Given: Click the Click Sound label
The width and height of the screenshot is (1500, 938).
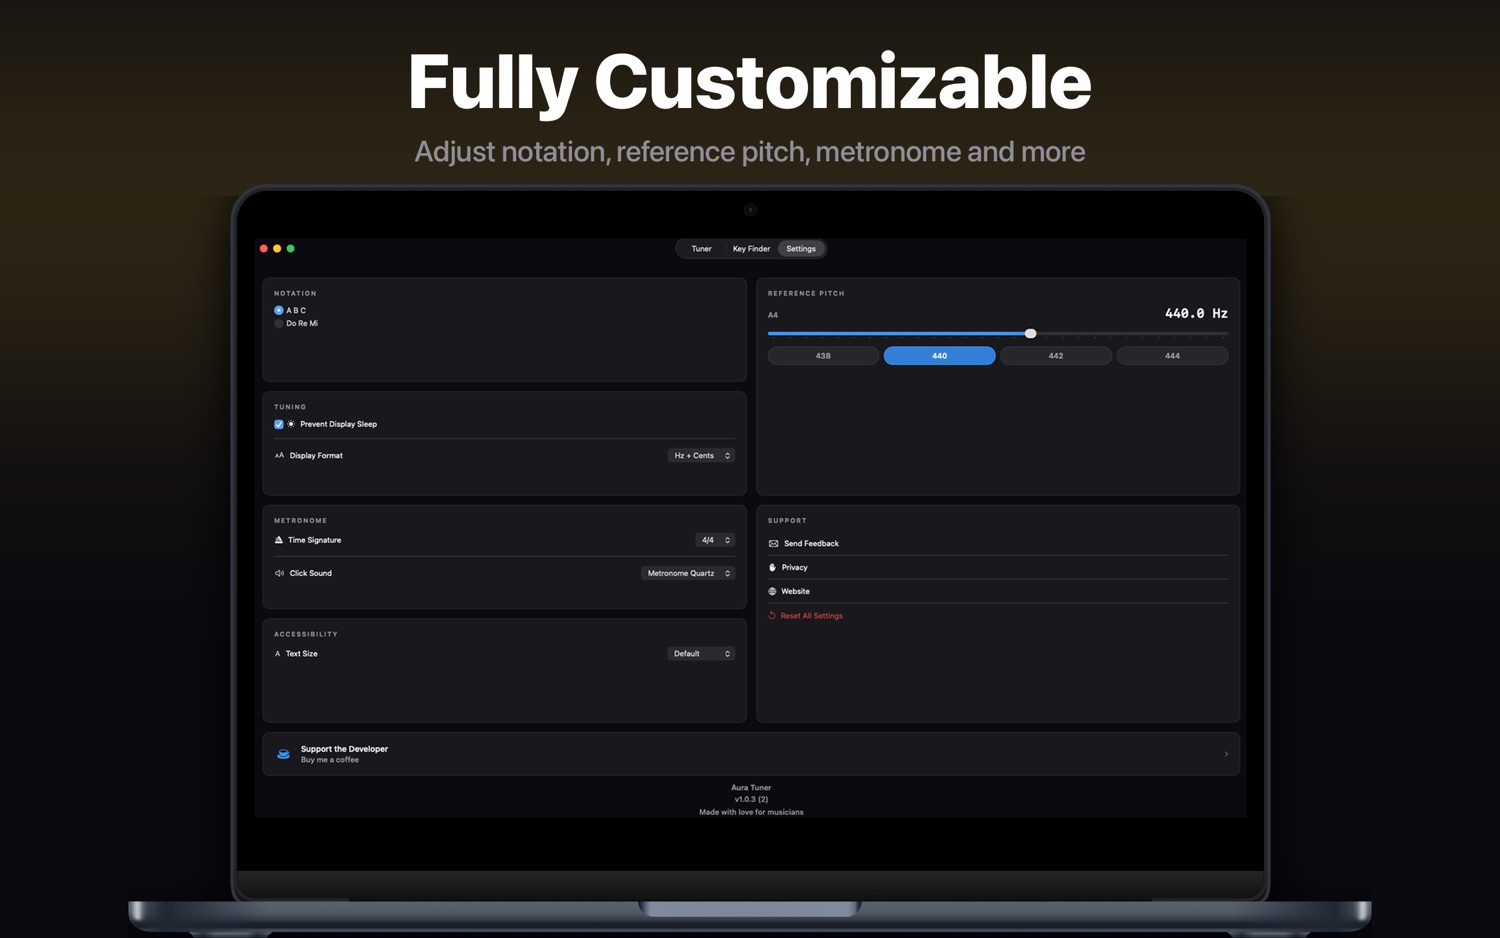Looking at the screenshot, I should pyautogui.click(x=311, y=573).
